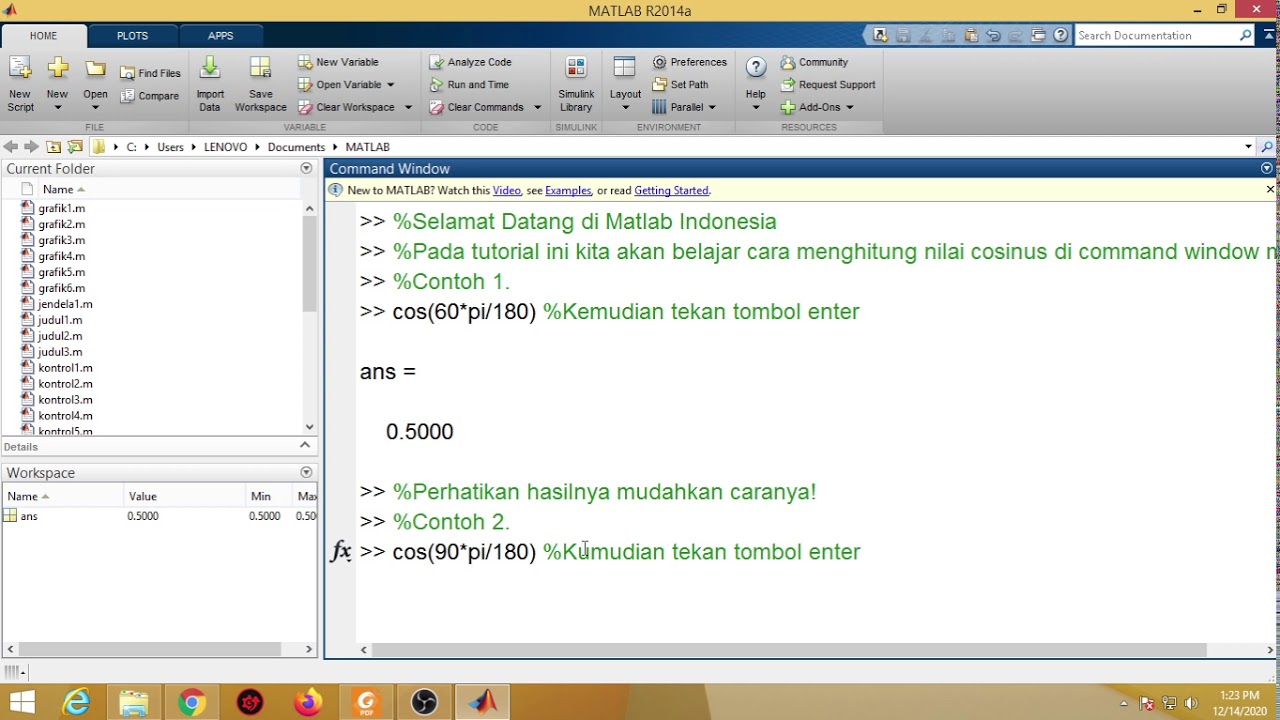Open Firefox from the taskbar
The width and height of the screenshot is (1280, 720).
[x=308, y=702]
